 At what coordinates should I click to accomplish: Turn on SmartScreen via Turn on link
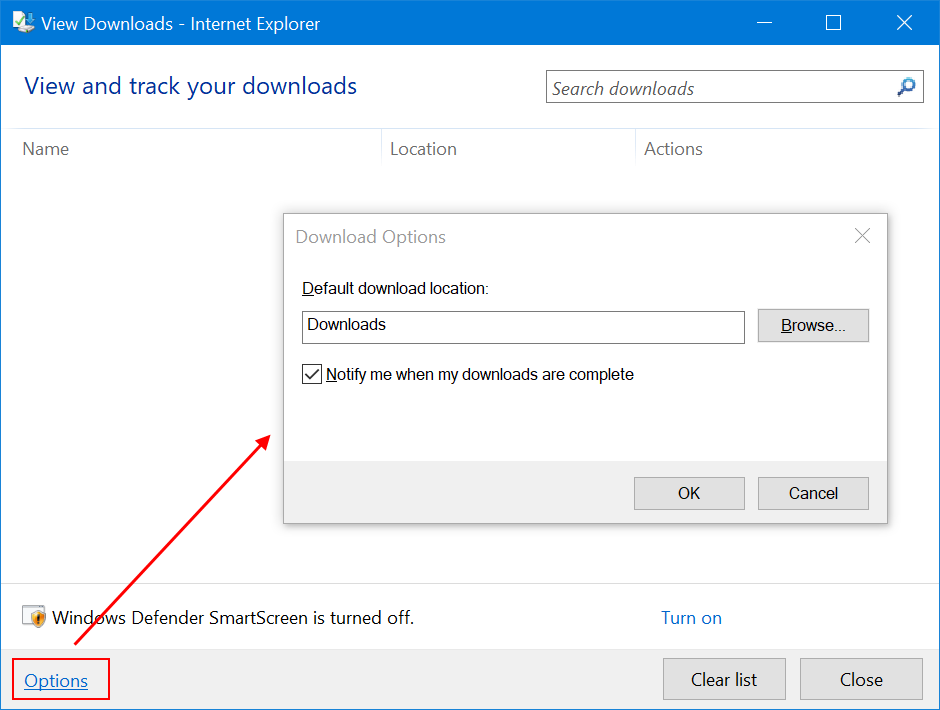691,618
